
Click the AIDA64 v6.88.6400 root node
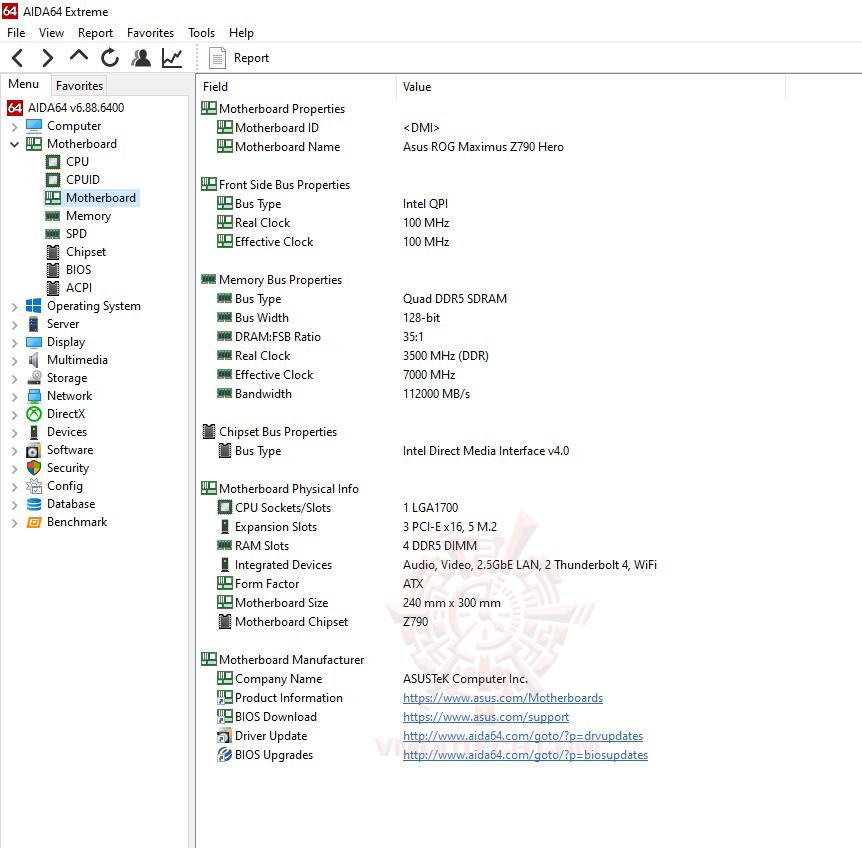click(x=76, y=108)
